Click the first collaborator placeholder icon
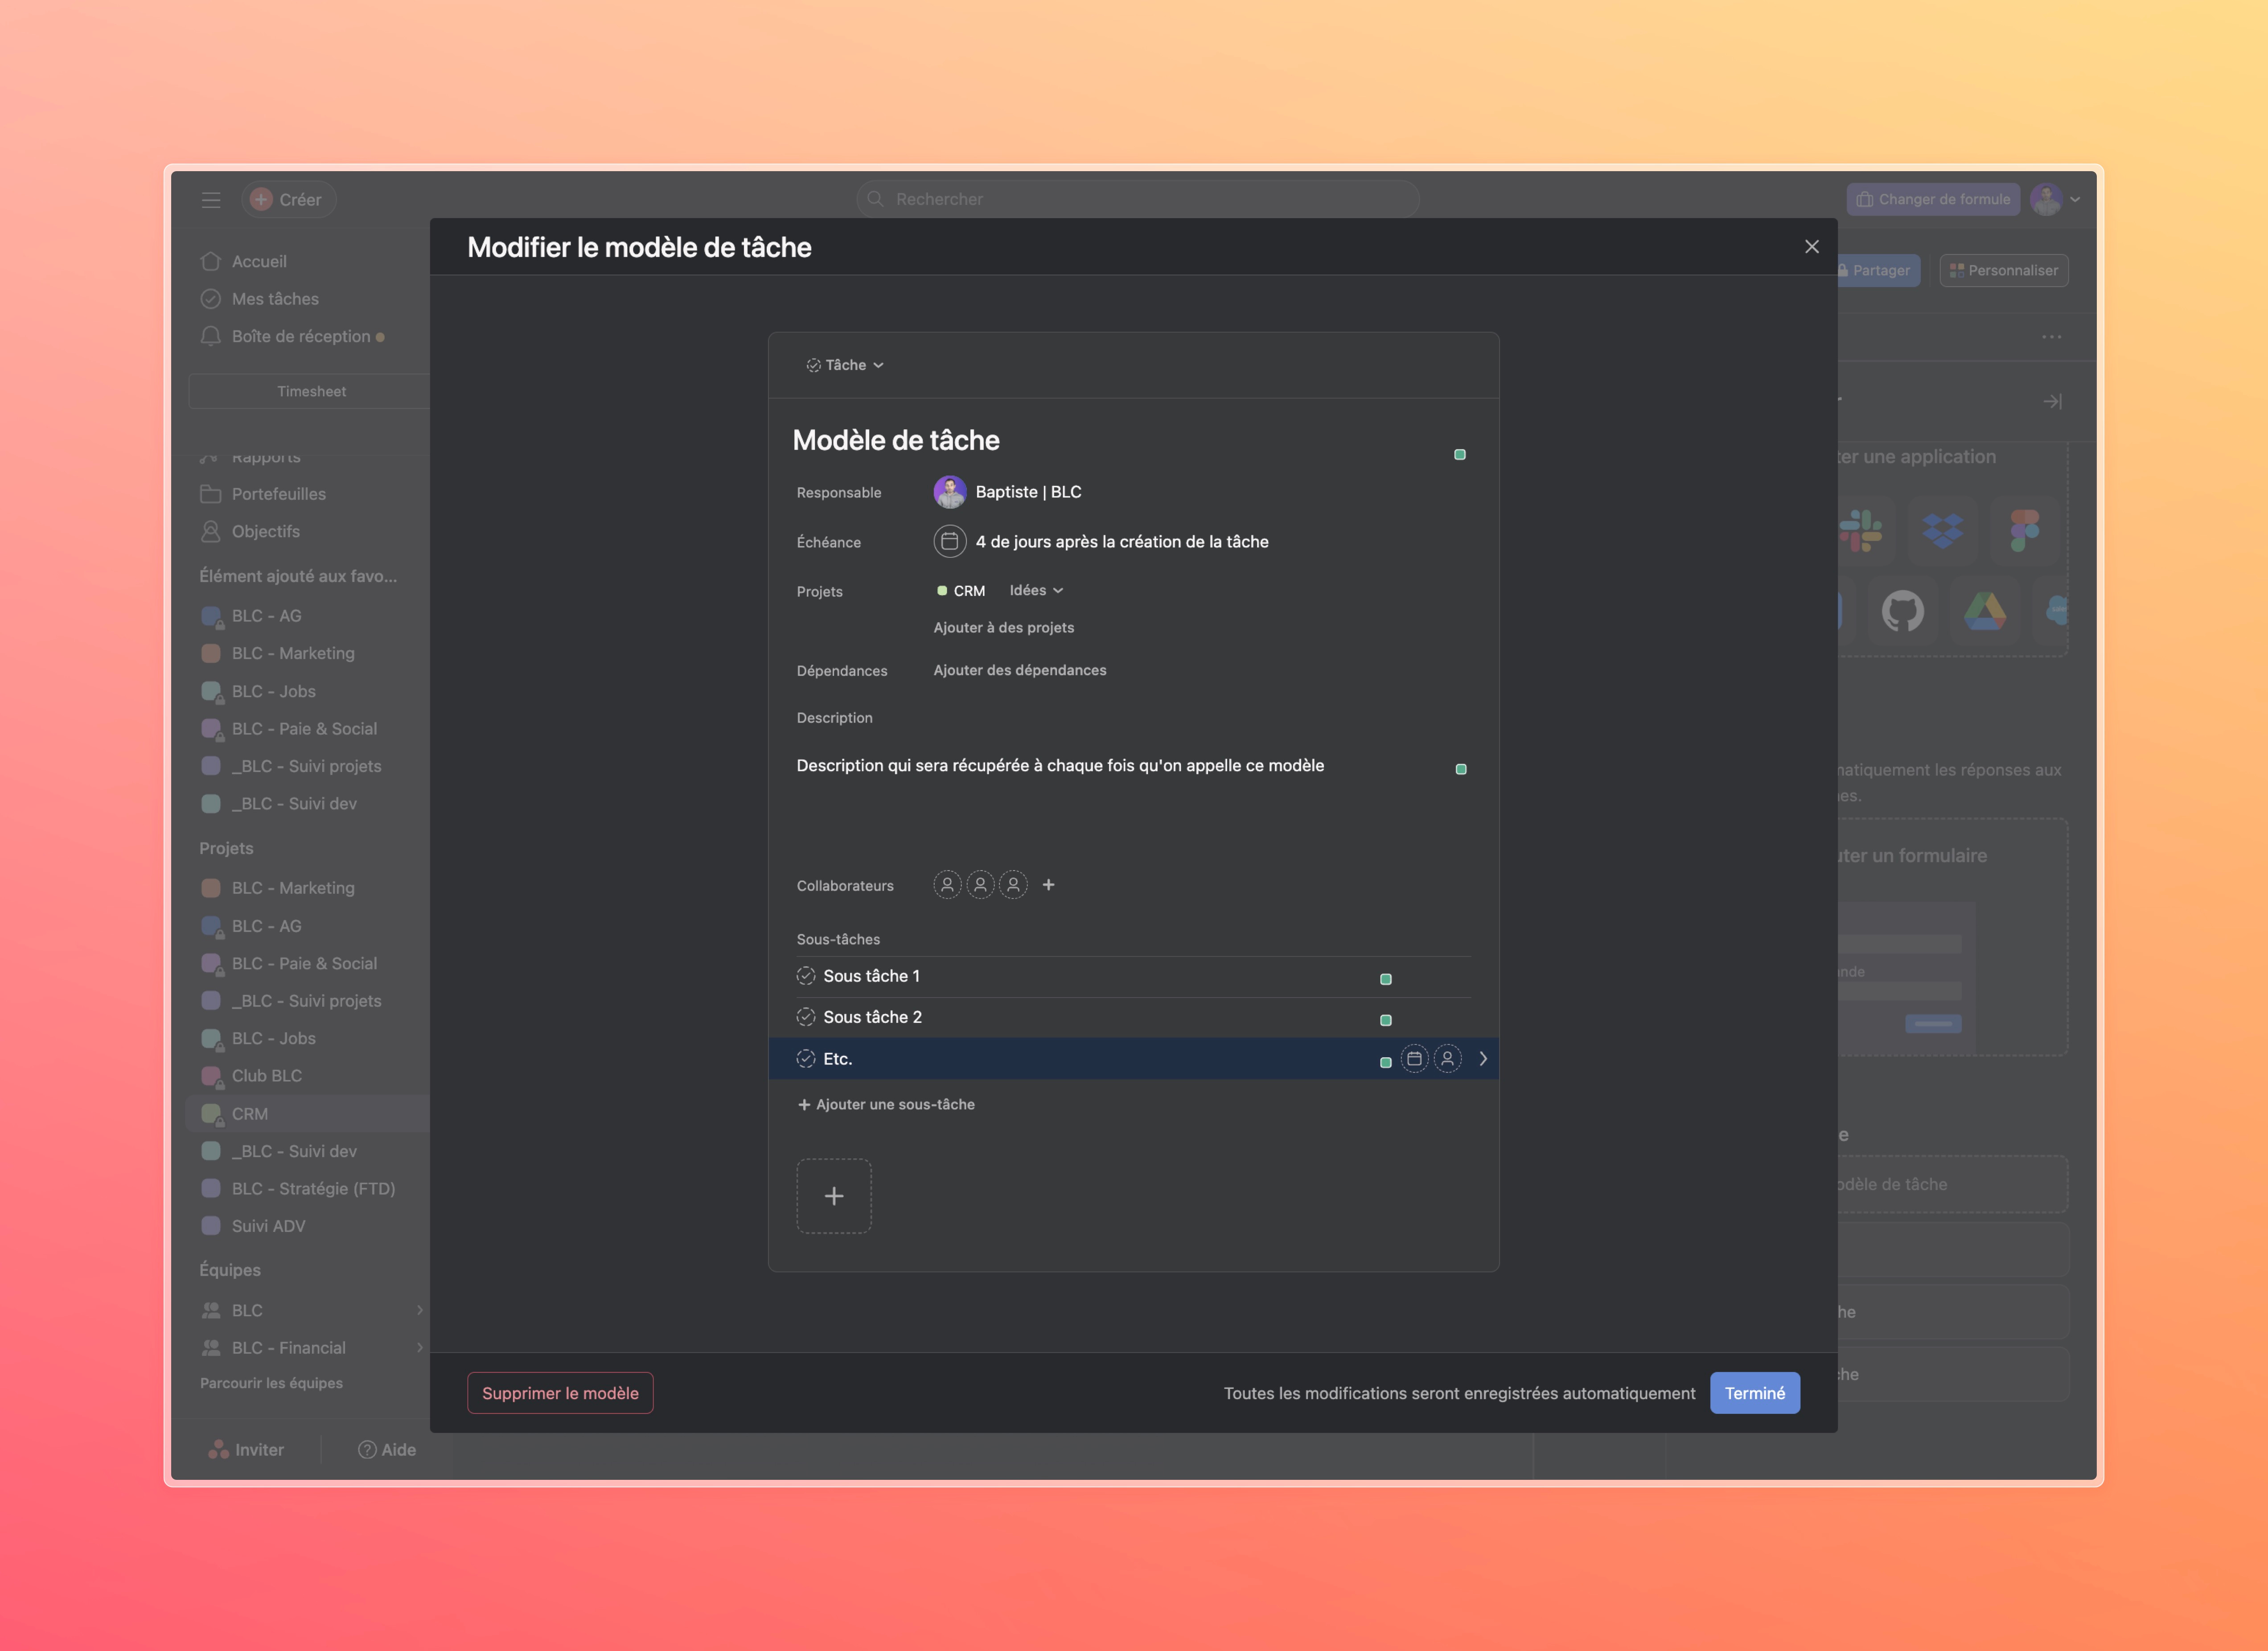Screen dimensions: 2268x1651 947,885
